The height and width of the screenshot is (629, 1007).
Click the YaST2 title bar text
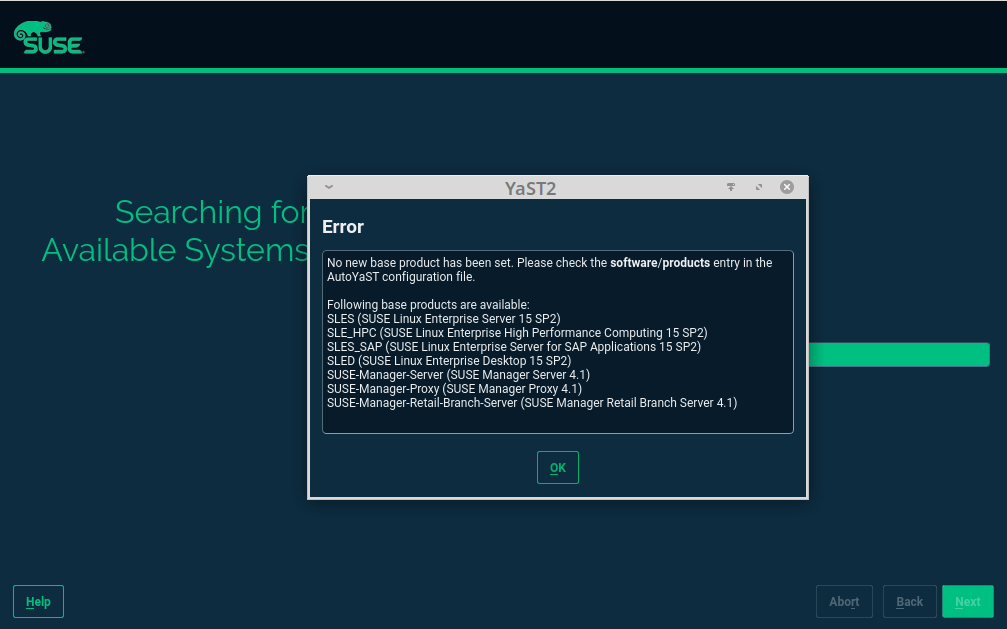click(x=530, y=188)
